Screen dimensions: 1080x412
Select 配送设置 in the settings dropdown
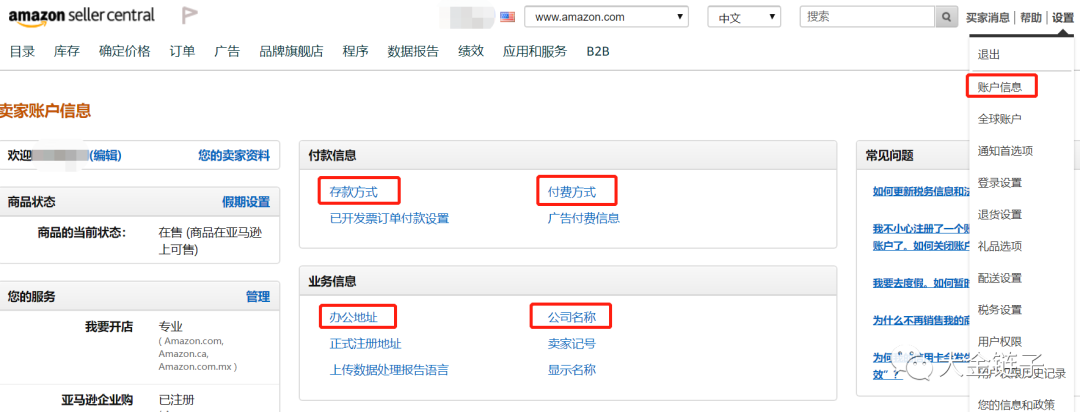(999, 278)
